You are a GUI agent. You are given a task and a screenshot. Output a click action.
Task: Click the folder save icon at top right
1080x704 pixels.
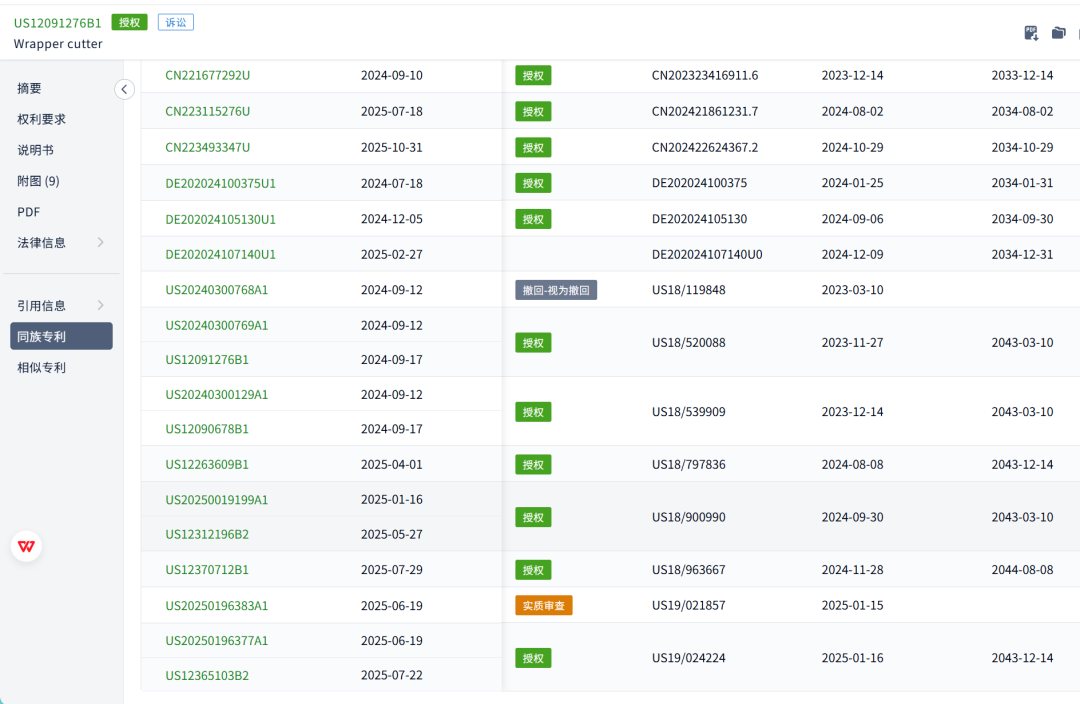1059,32
